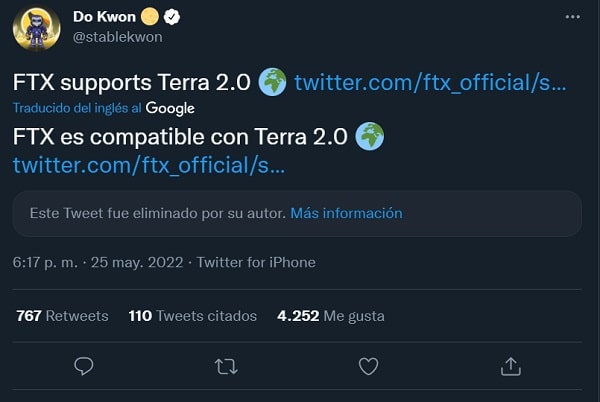Click the Google logo in translation note

[170, 108]
